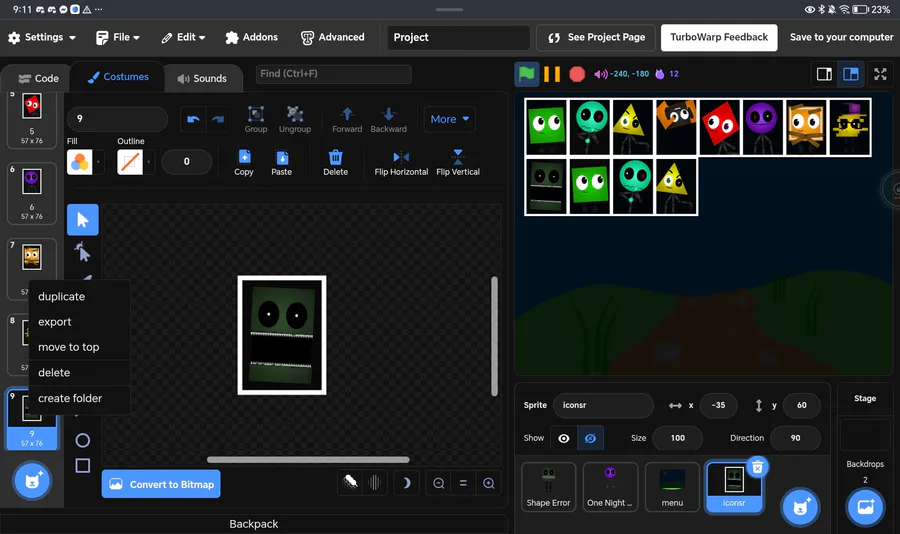Open the Addons settings

[x=251, y=37]
